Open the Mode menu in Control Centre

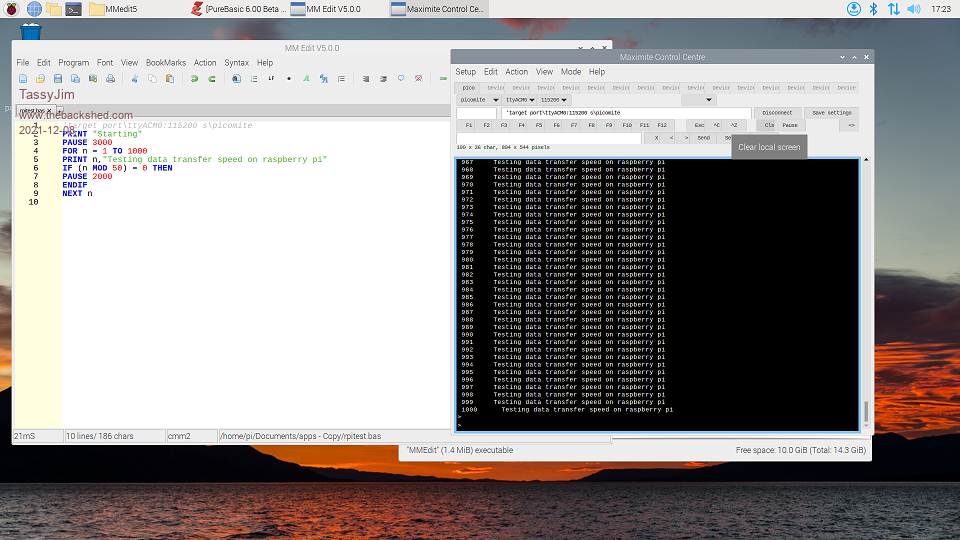571,72
